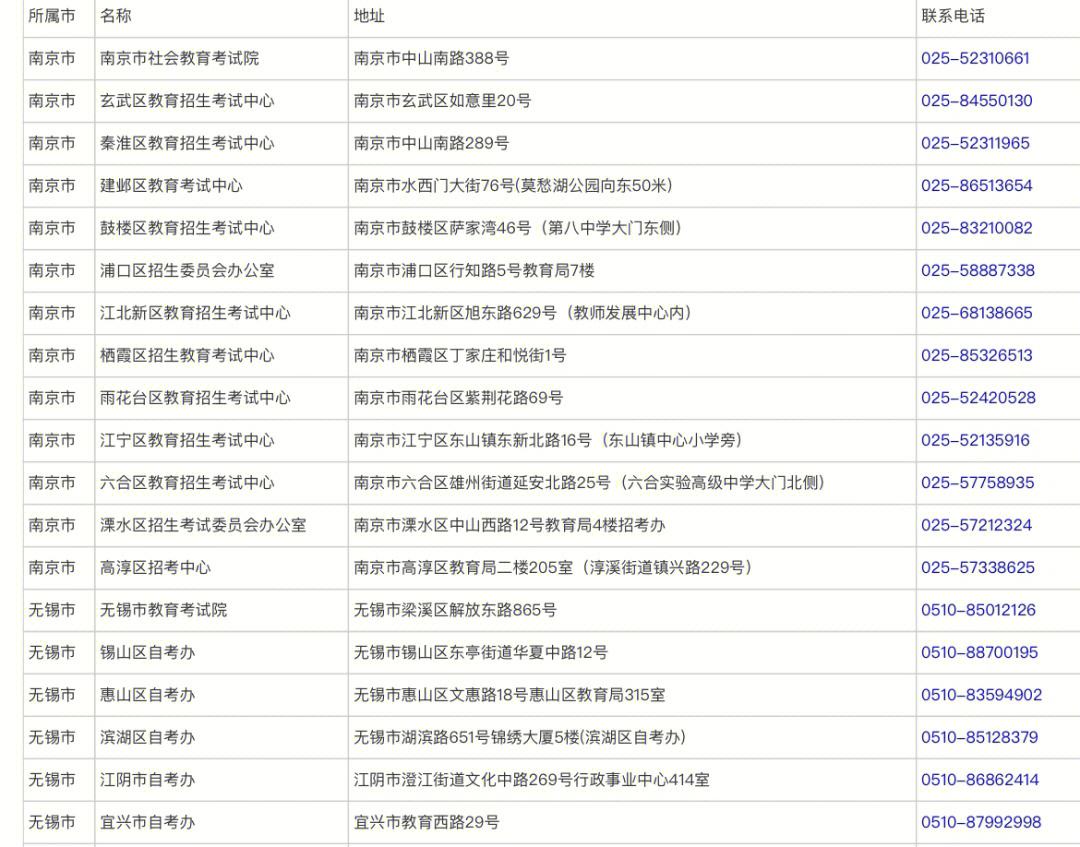Select the address containing 行知路5号教育局7楼
Viewport: 1080px width, 847px height.
[474, 271]
